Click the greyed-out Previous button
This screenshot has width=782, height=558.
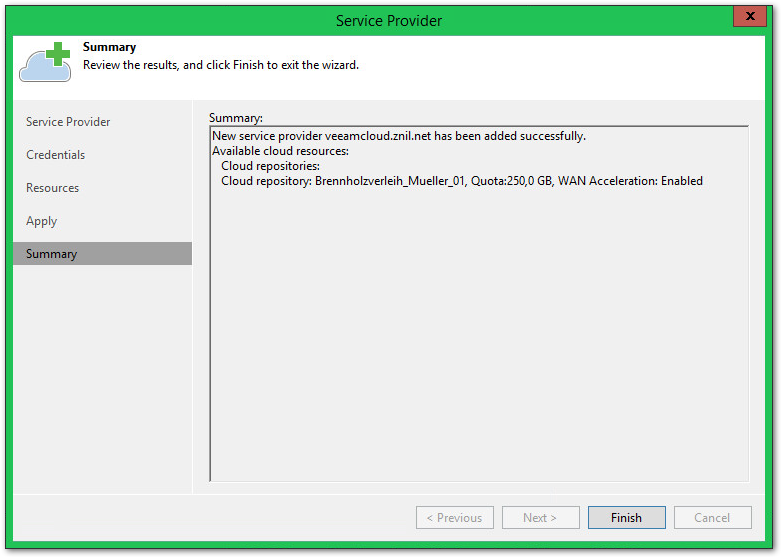point(454,518)
